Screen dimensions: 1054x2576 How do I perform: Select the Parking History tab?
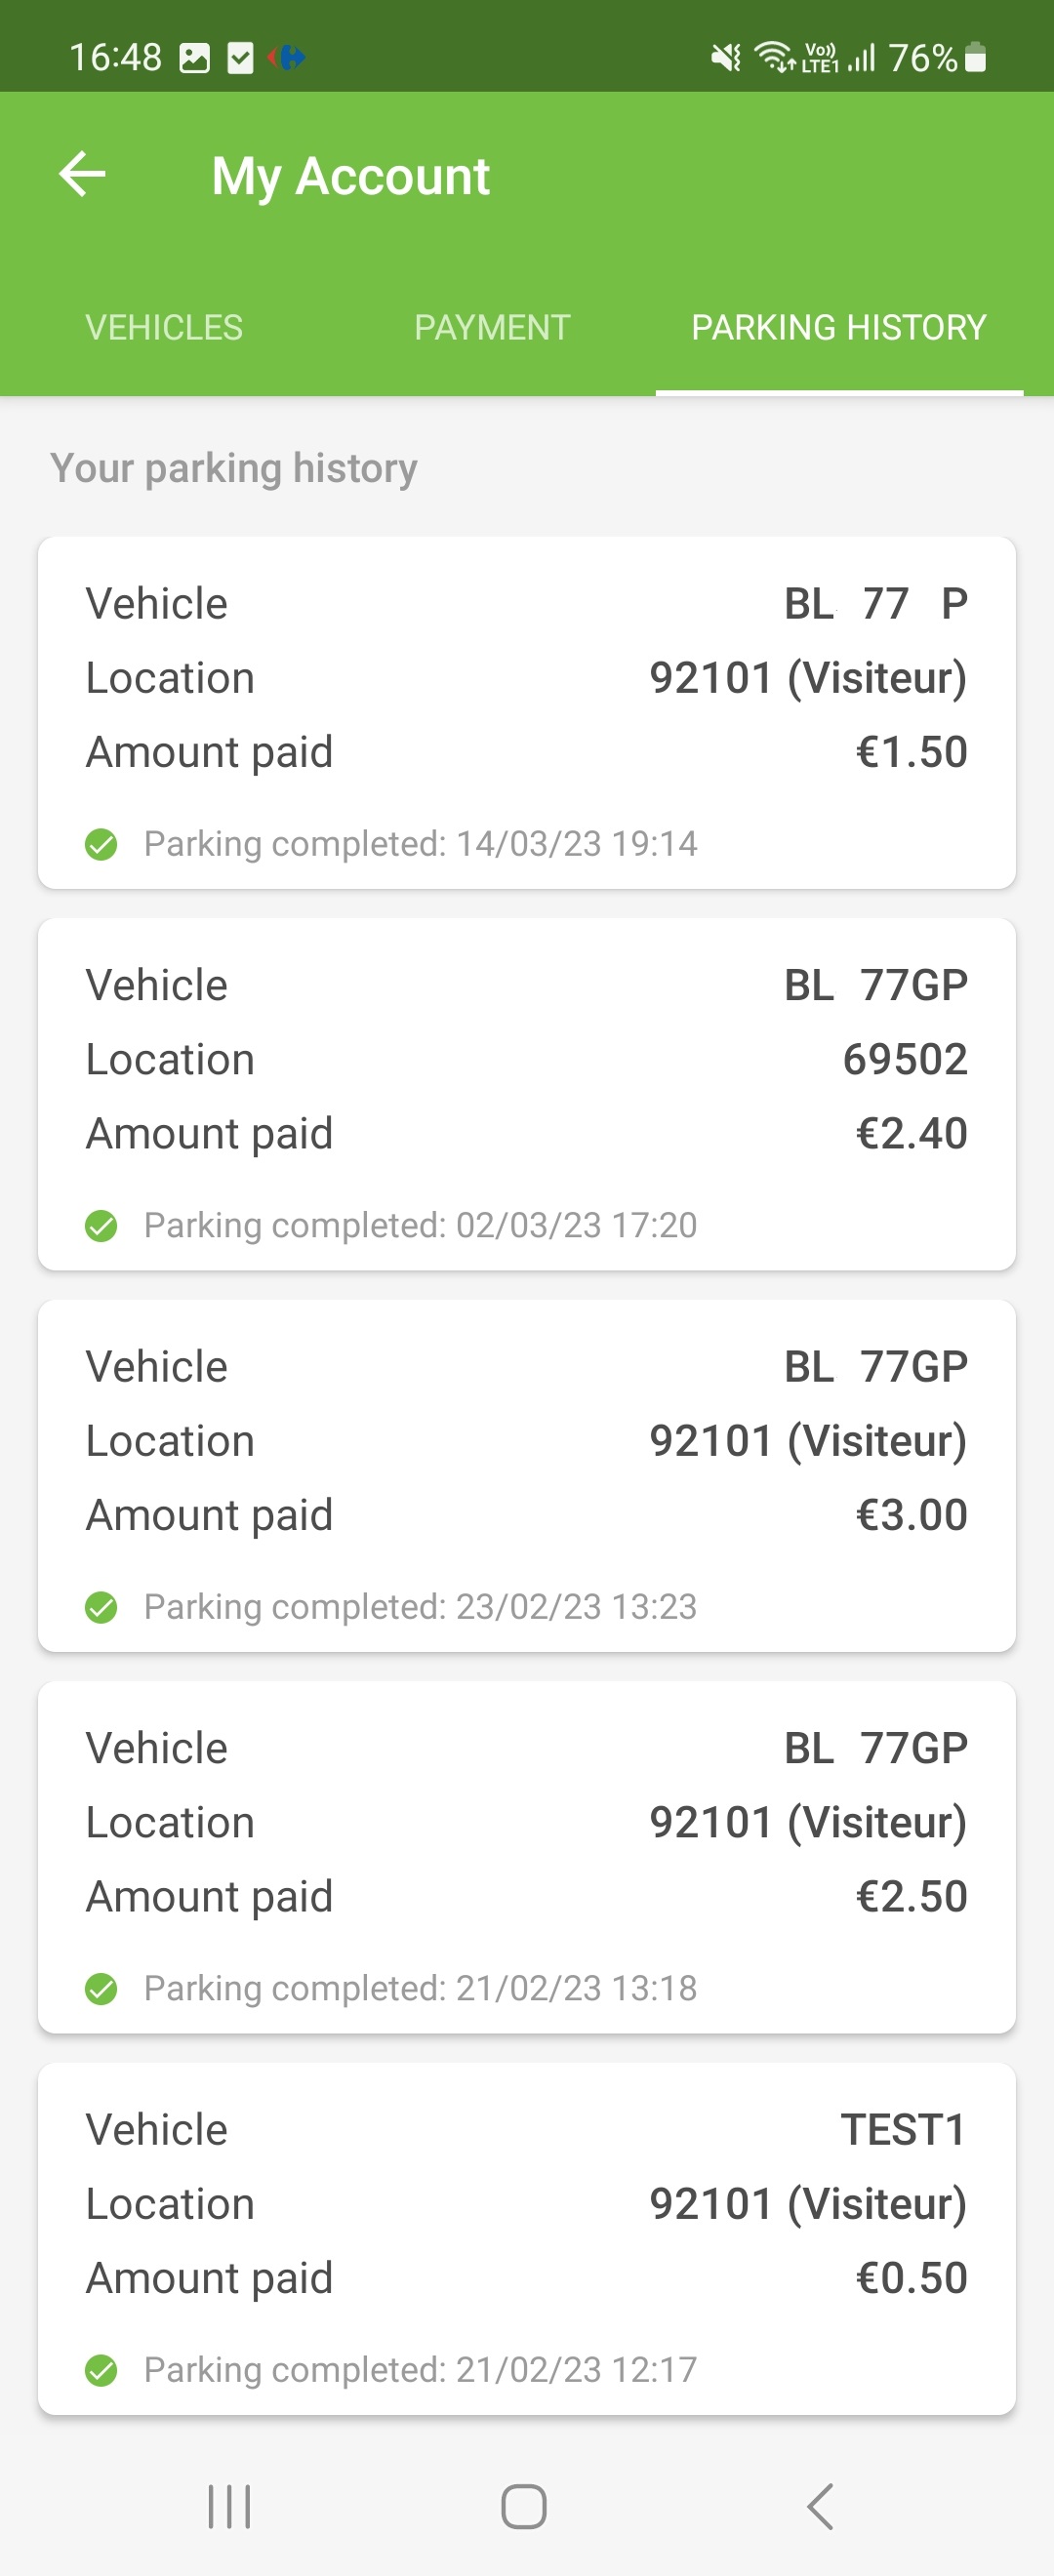[838, 328]
